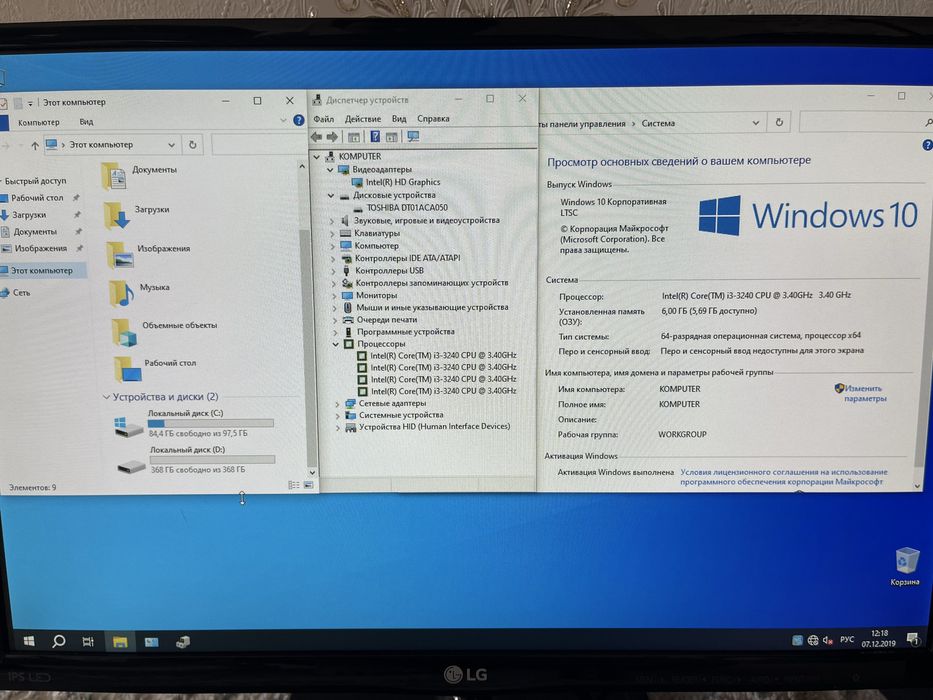933x700 pixels.
Task: Click Система breadcrumb in address bar
Action: [x=658, y=123]
